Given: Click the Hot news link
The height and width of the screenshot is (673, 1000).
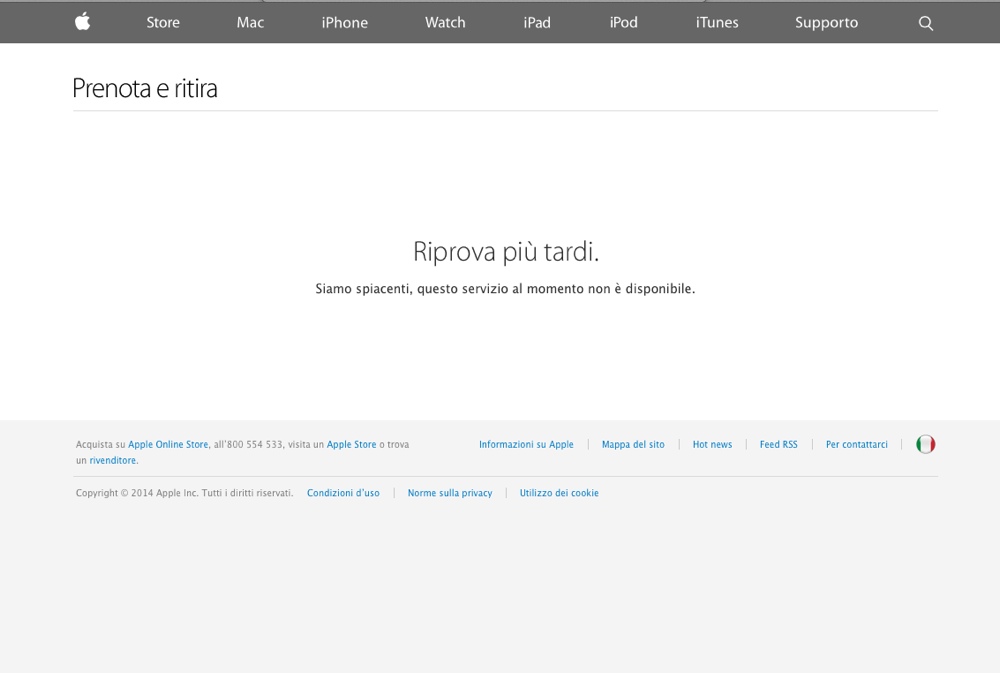Looking at the screenshot, I should coord(712,444).
